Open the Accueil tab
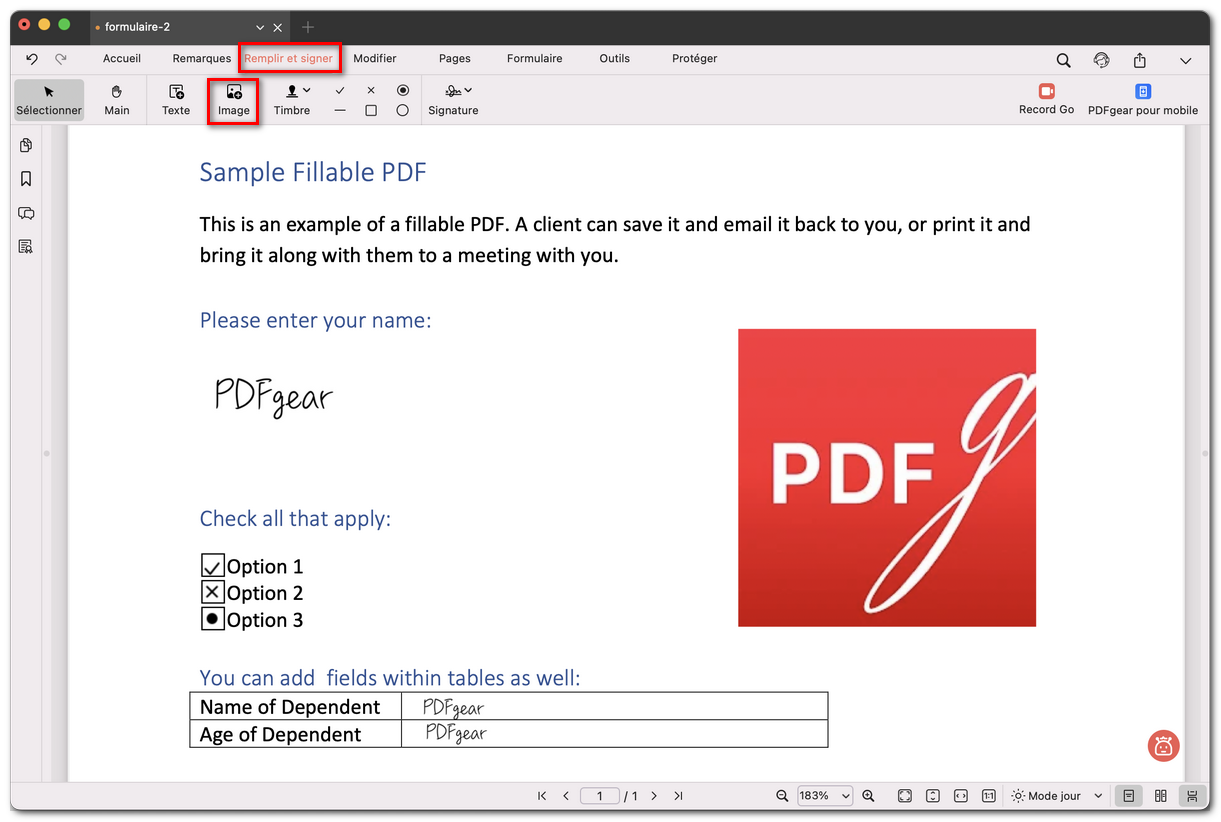Viewport: 1221px width, 822px height. 122,59
